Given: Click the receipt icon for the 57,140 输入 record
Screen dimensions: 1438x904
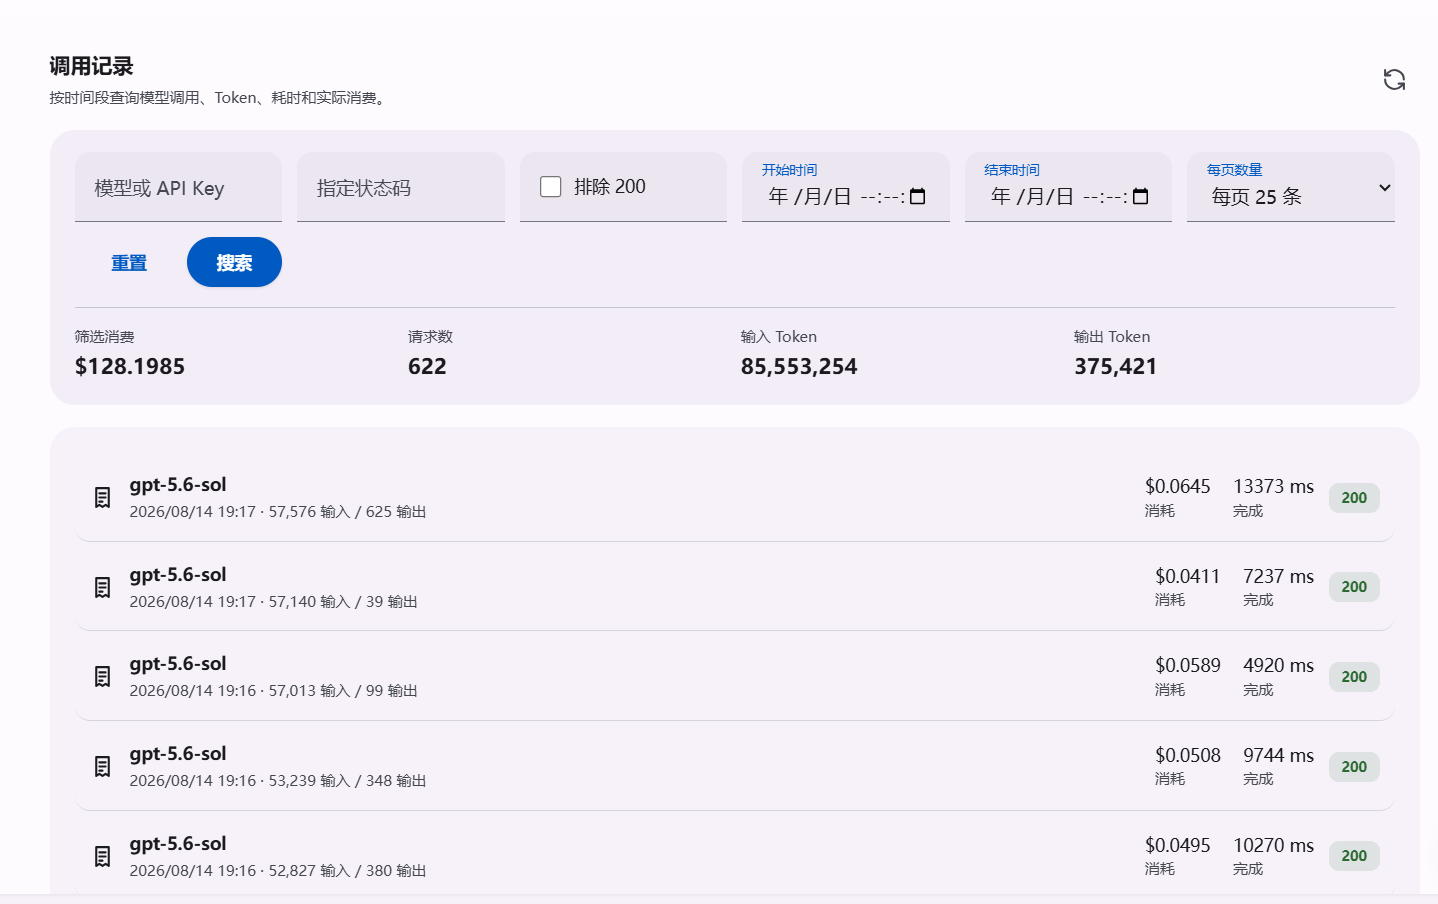Looking at the screenshot, I should (102, 587).
